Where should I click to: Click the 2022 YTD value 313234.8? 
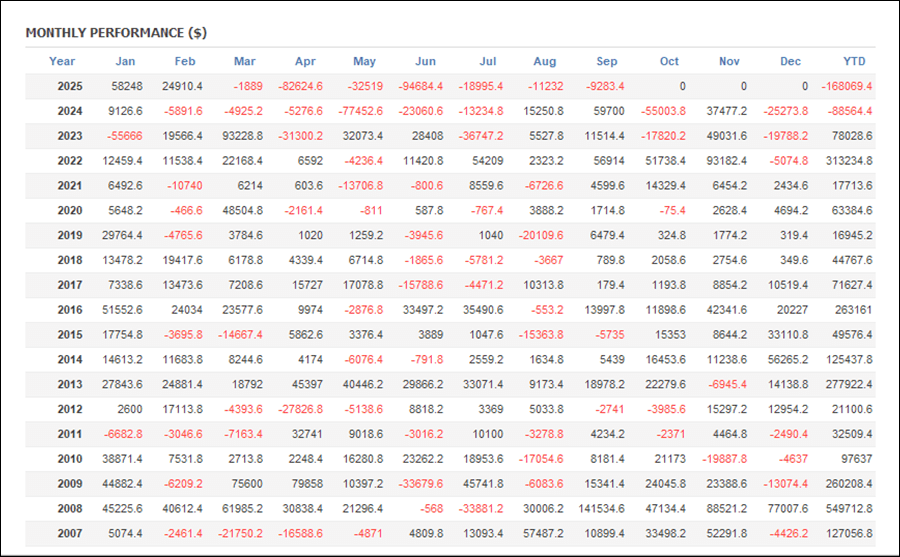point(845,161)
